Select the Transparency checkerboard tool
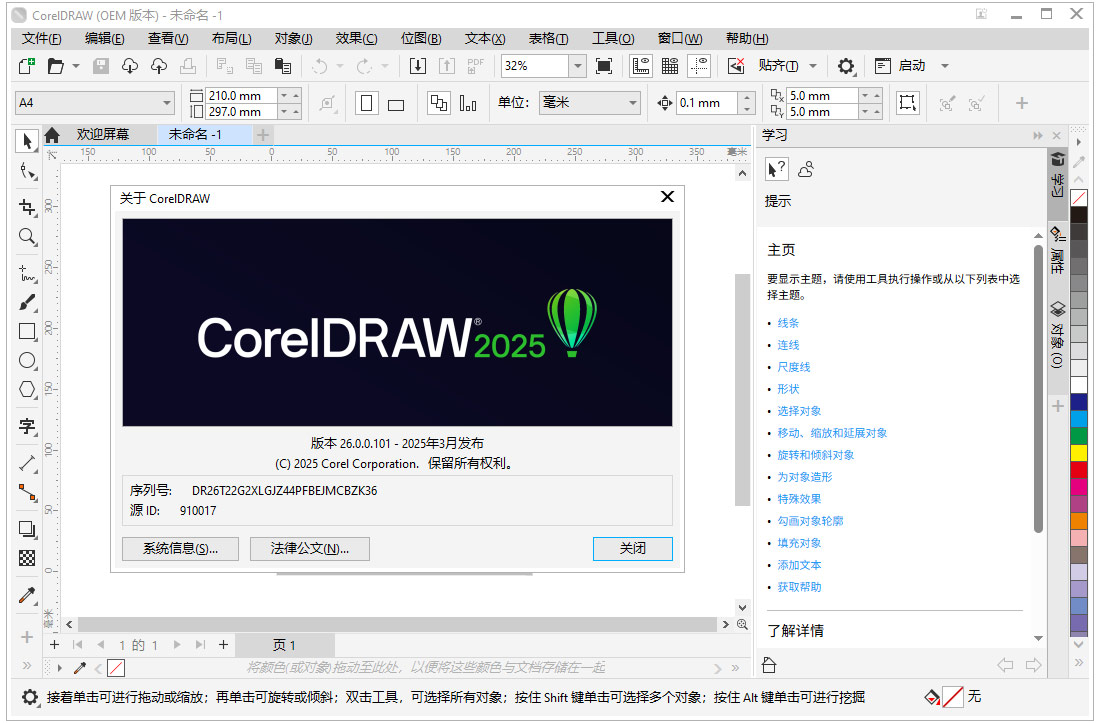The image size is (1098, 723). click(27, 558)
